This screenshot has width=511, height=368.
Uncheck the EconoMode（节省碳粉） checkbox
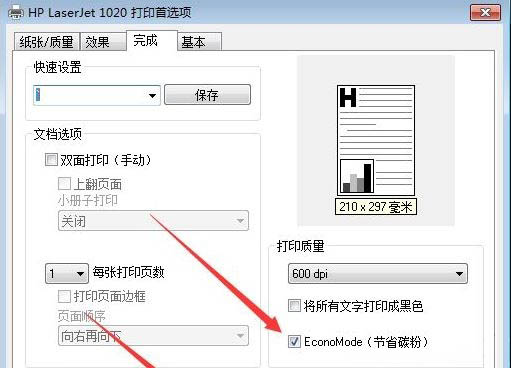294,341
